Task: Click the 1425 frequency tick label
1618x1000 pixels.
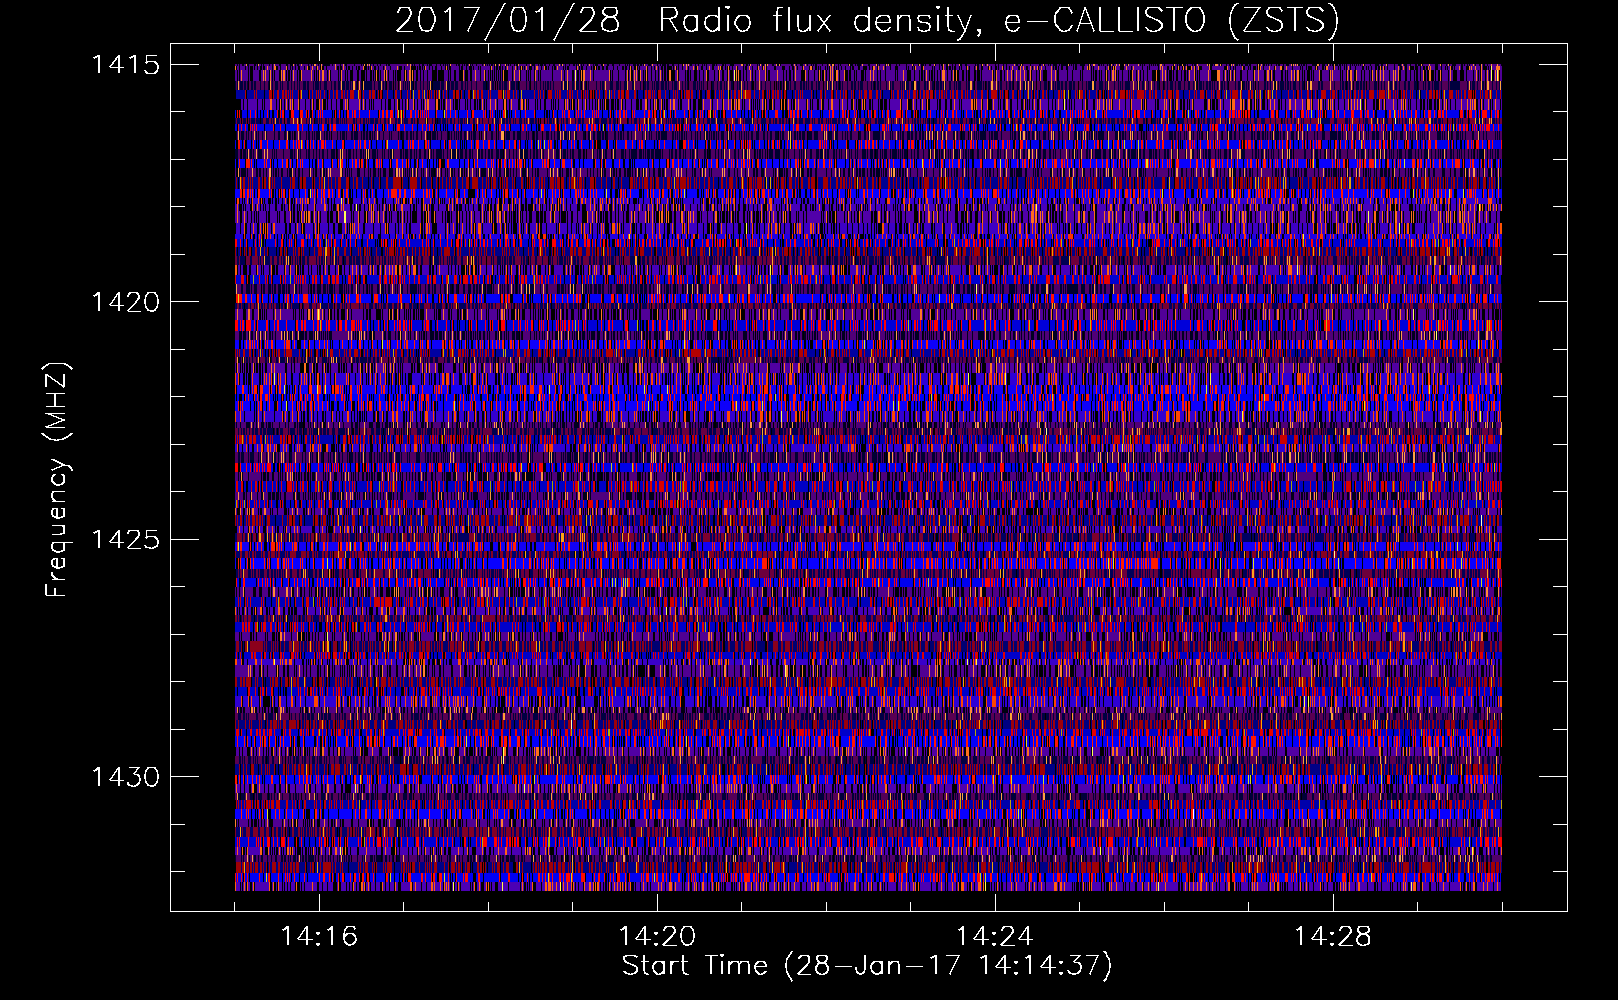Action: point(125,540)
